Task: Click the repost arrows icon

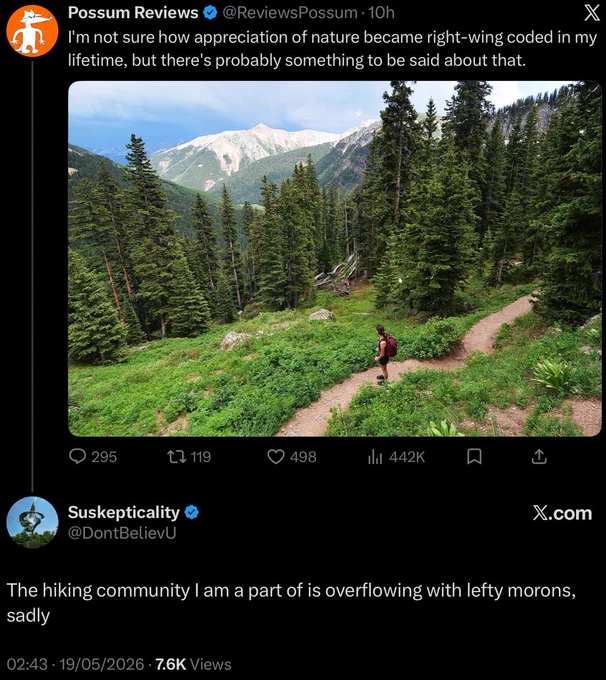Action: [x=177, y=456]
